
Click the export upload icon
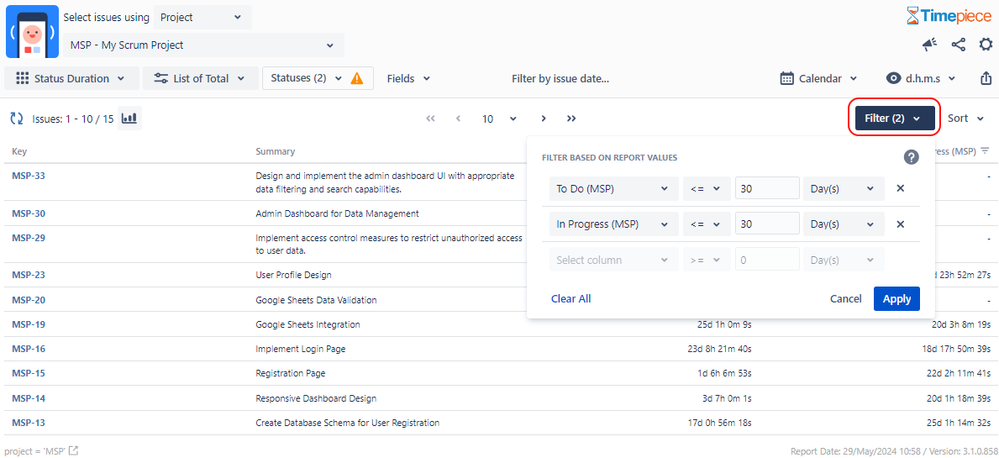(985, 78)
